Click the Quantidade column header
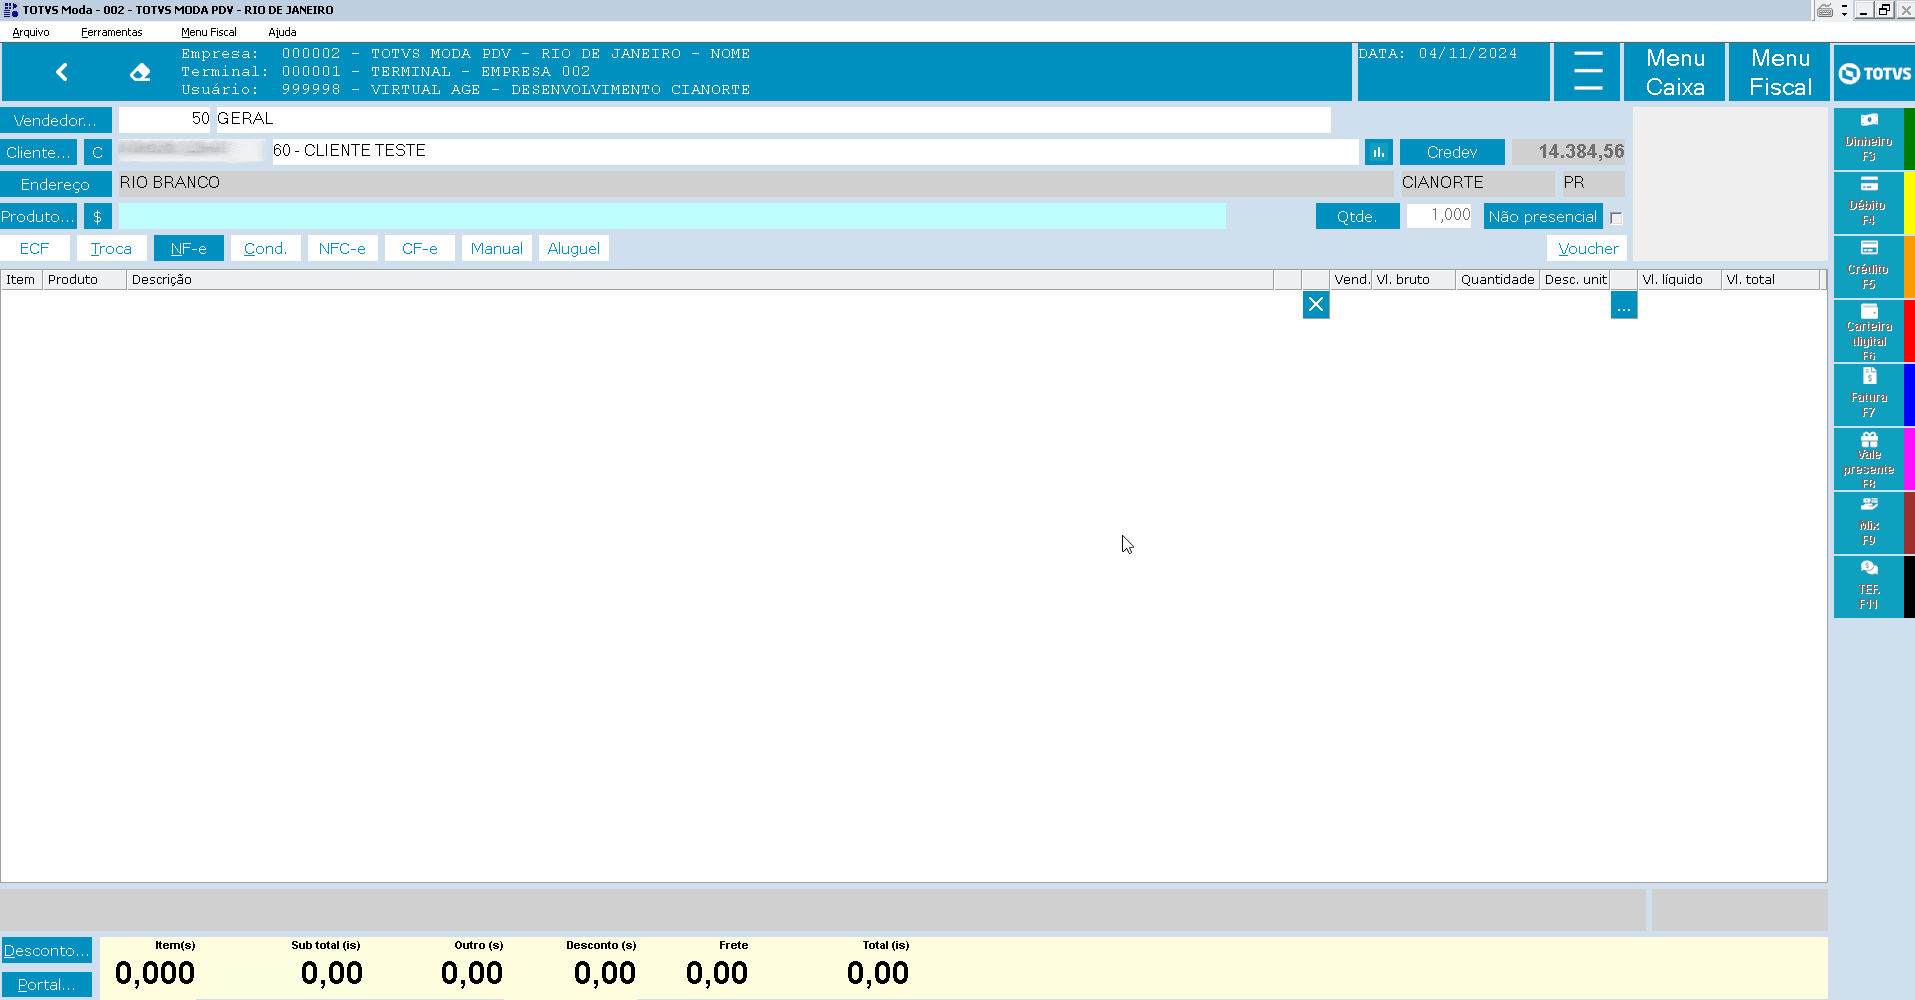This screenshot has width=1915, height=1000. click(x=1498, y=280)
